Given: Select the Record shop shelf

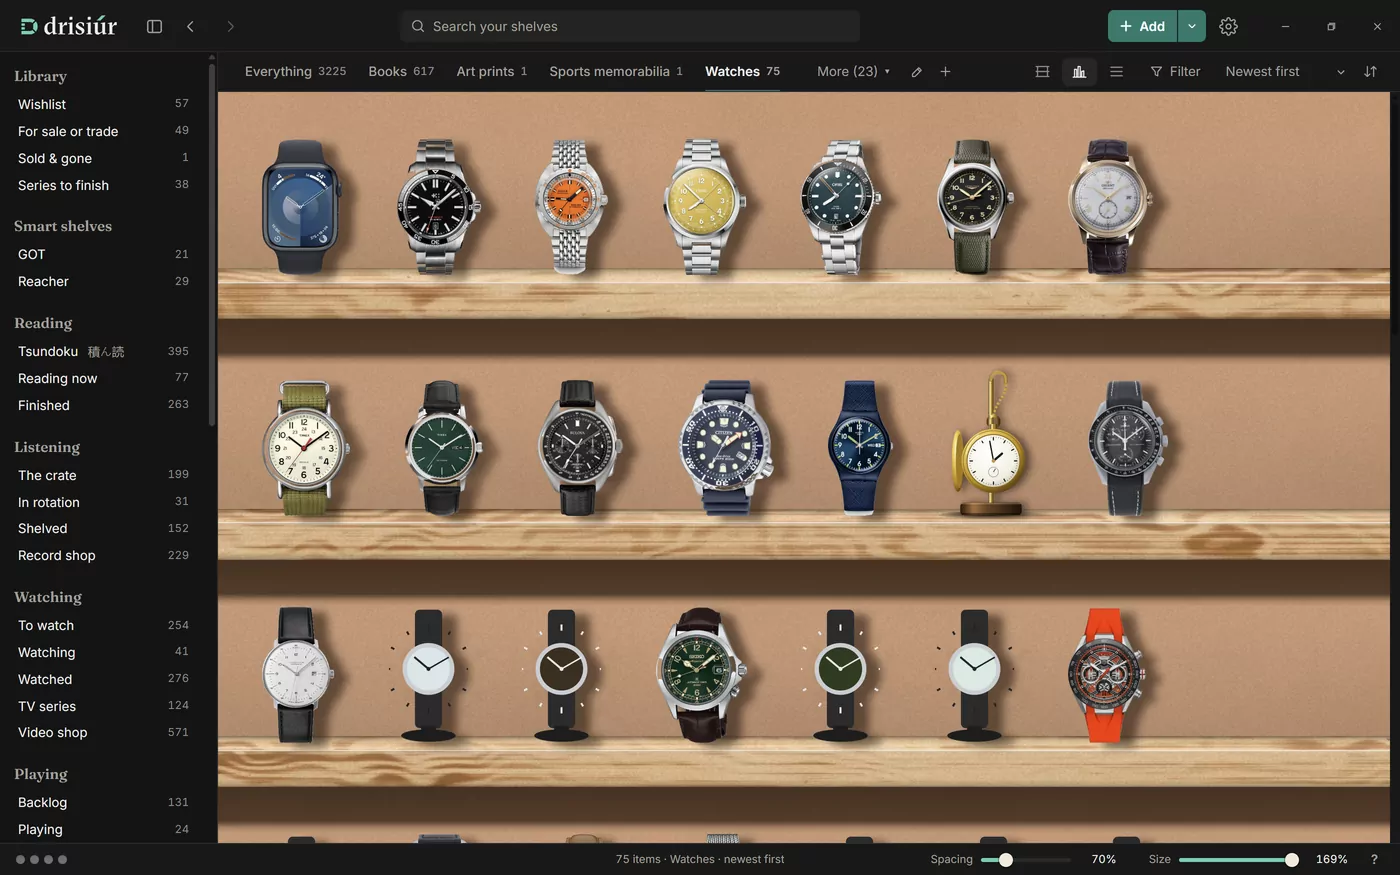Looking at the screenshot, I should click(103, 555).
